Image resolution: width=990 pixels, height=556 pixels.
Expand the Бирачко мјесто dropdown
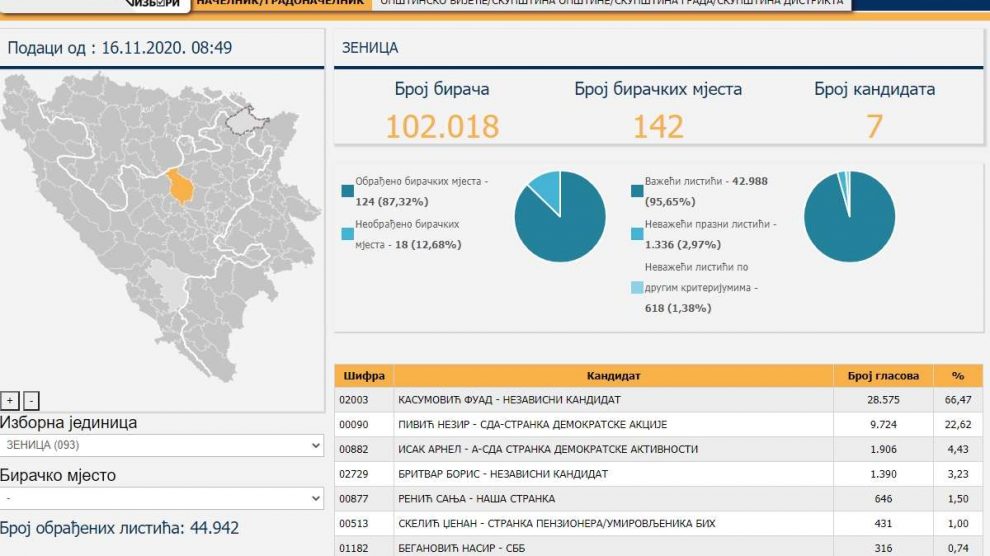[162, 498]
